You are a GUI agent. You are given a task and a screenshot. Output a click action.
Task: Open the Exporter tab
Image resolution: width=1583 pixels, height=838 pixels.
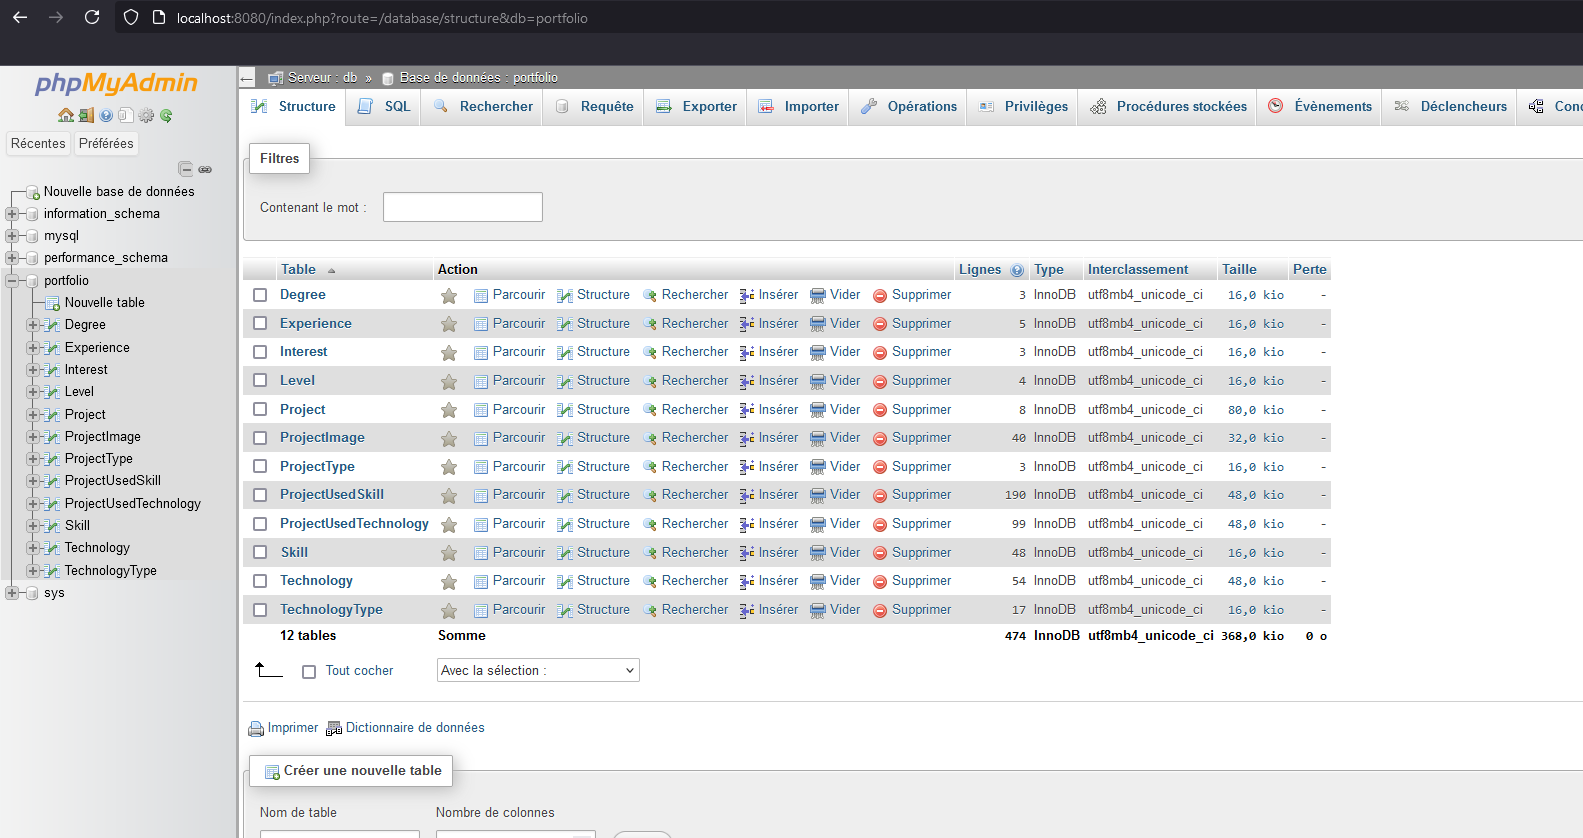point(696,106)
